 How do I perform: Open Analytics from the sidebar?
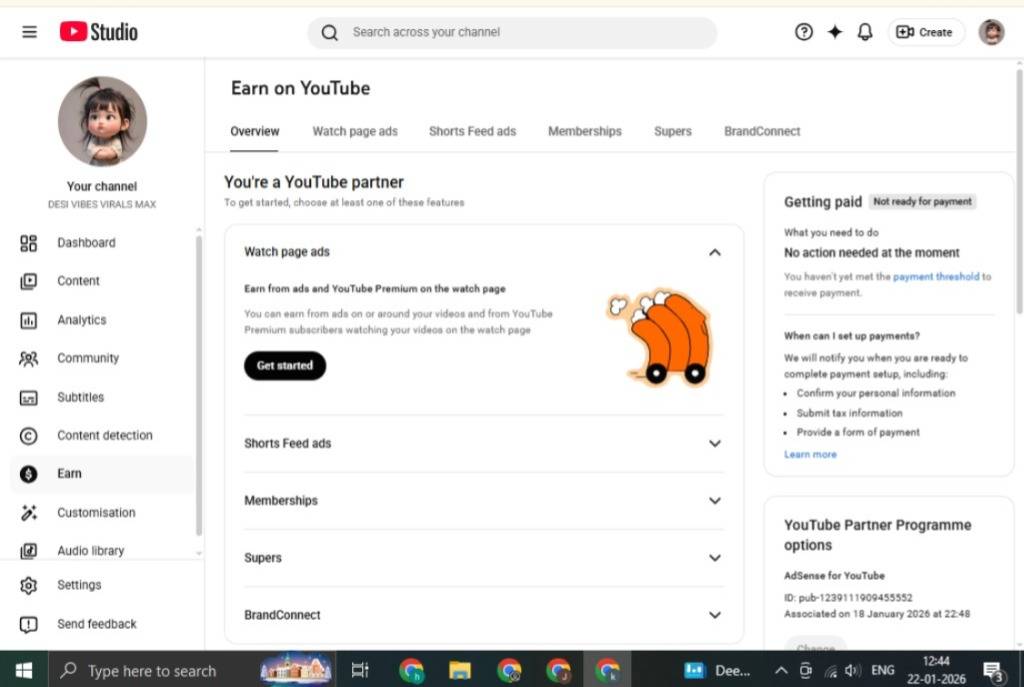tap(81, 320)
